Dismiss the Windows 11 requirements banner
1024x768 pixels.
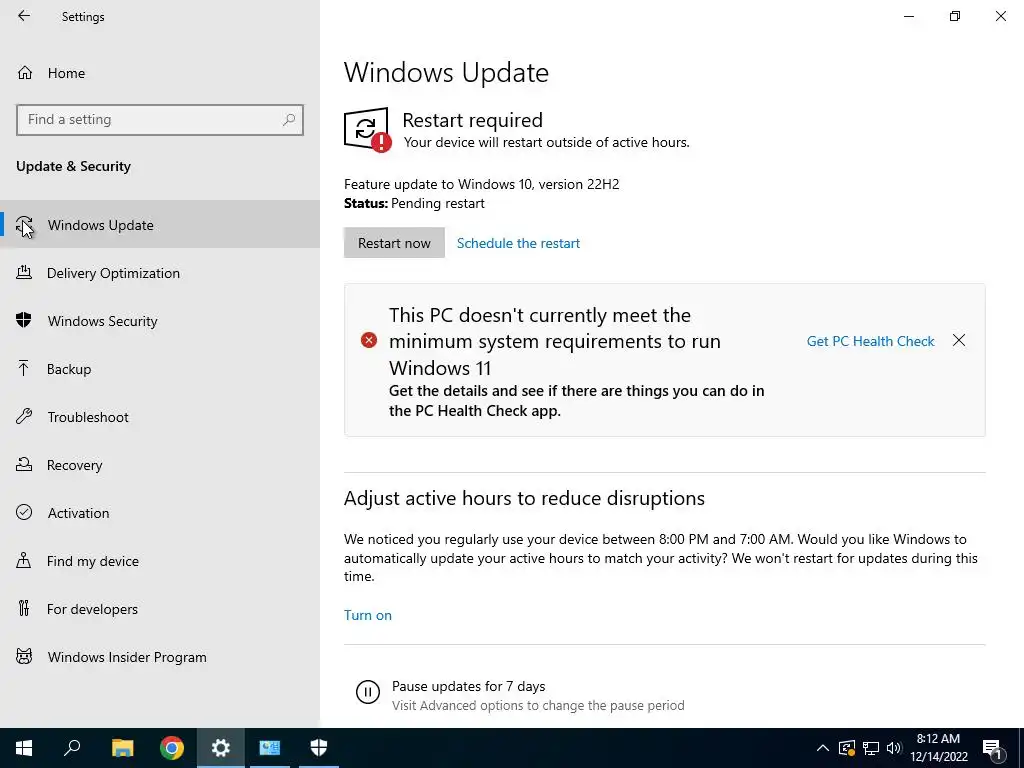coord(959,340)
